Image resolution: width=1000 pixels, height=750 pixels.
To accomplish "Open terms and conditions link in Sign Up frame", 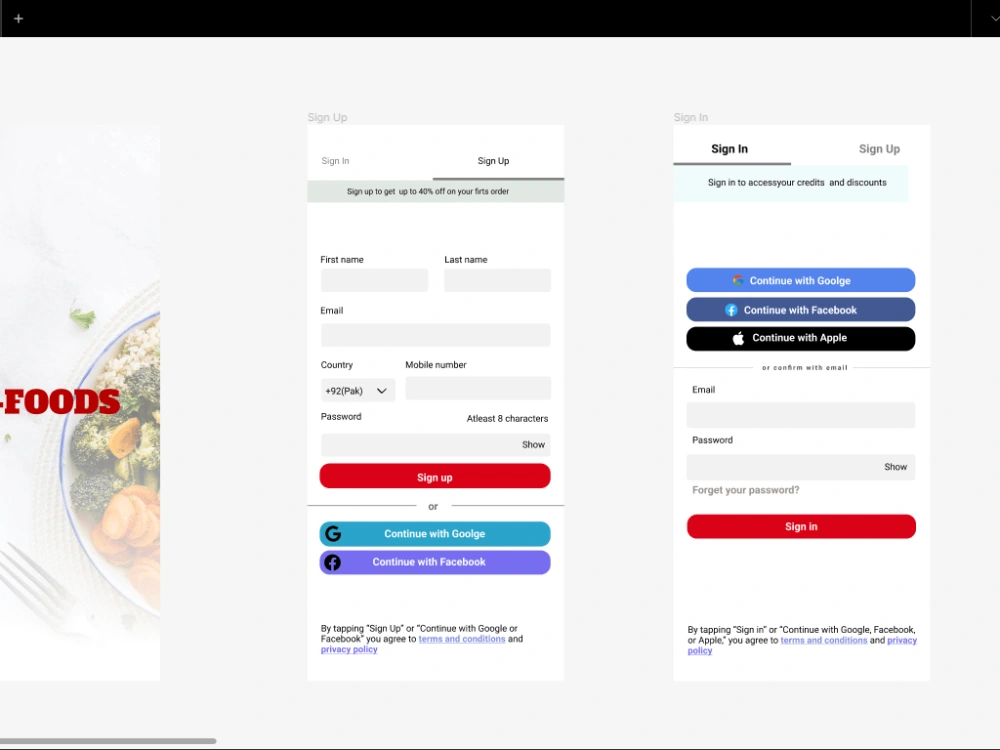I will click(462, 639).
